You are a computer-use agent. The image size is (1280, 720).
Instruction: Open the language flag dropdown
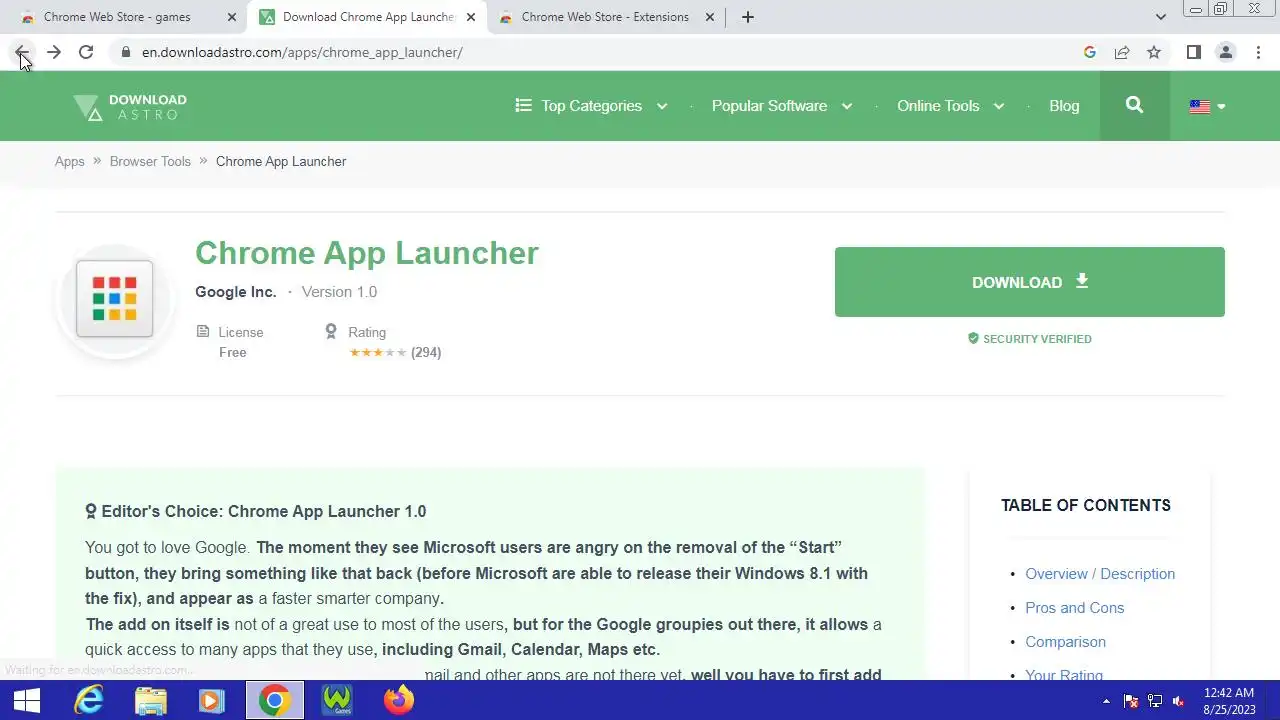click(1208, 106)
